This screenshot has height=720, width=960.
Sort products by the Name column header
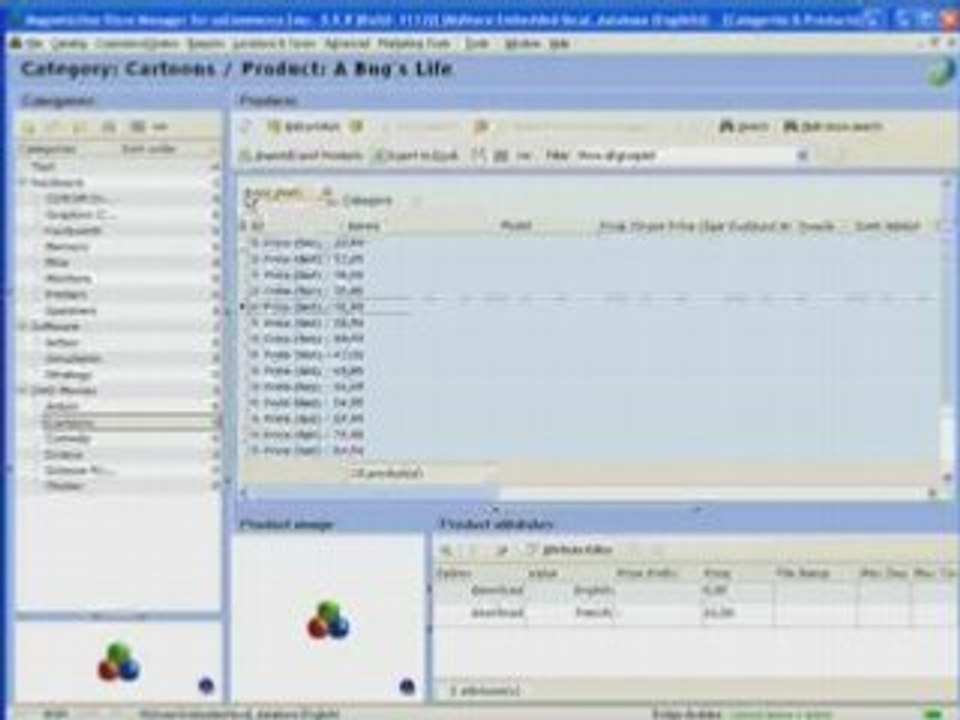[364, 227]
